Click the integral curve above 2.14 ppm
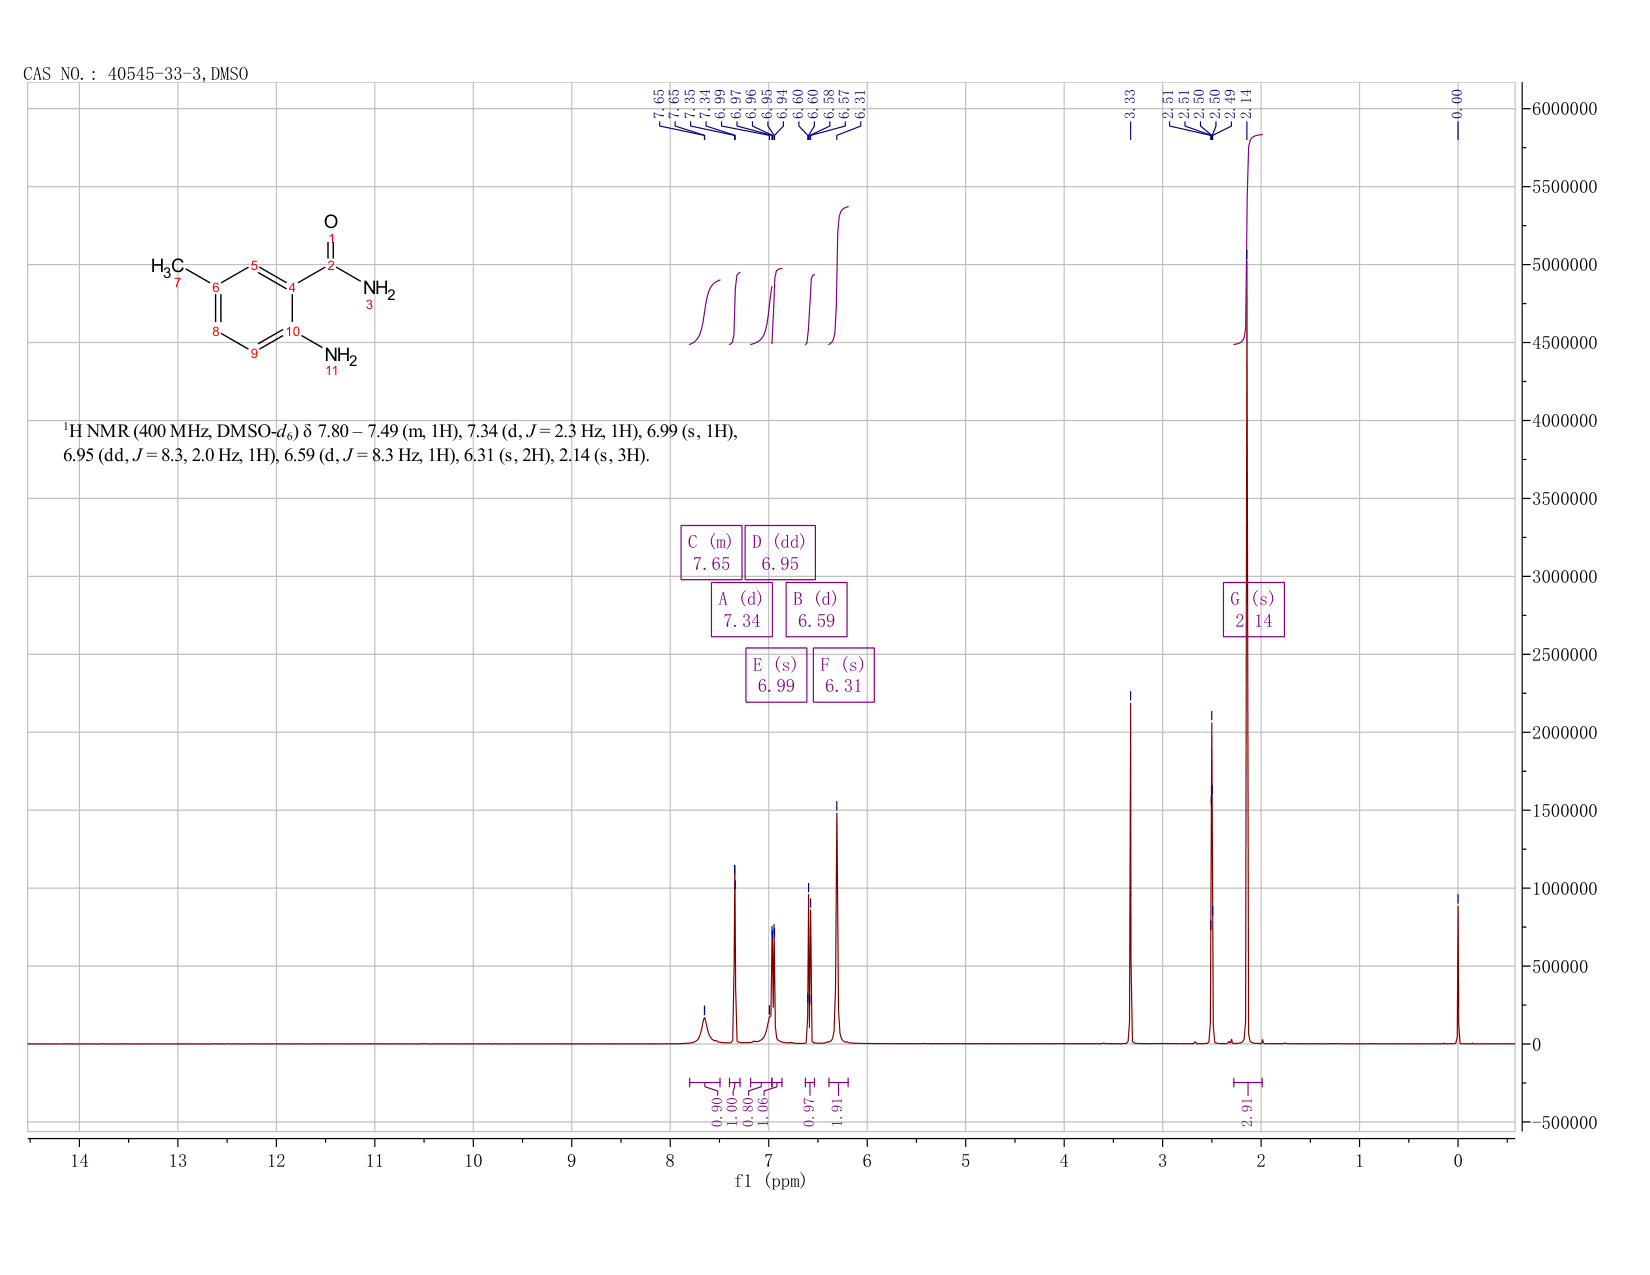Viewport: 1650px width, 1275px height. (x=1248, y=240)
